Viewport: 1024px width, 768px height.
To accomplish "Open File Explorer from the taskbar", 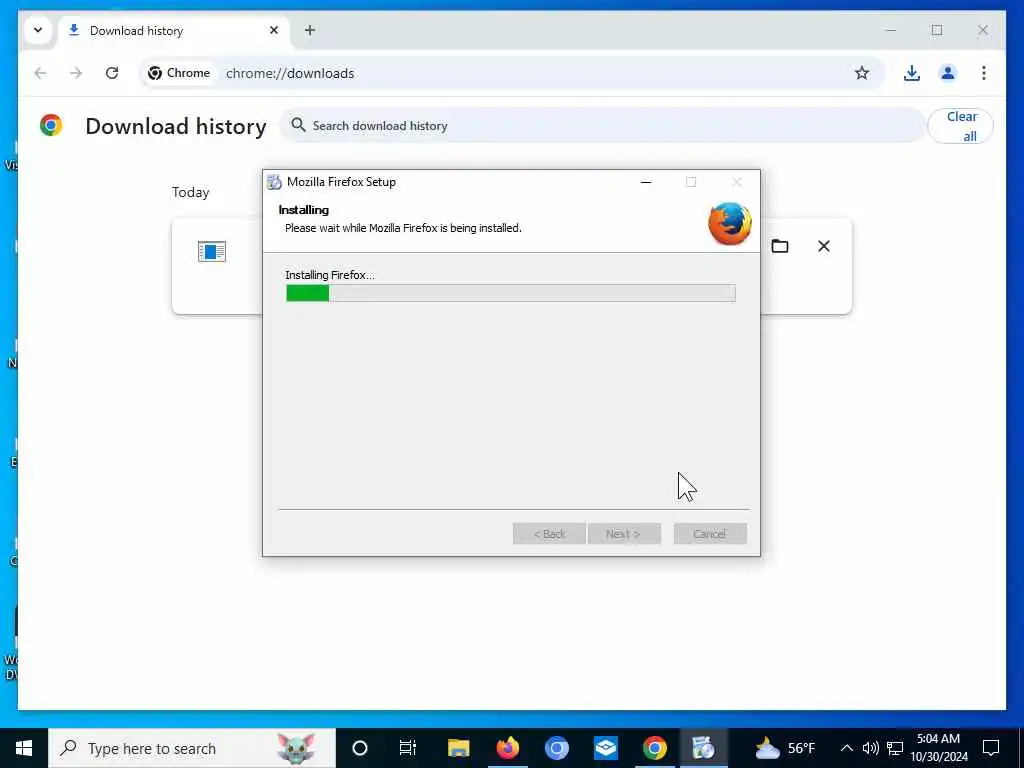I will (458, 748).
